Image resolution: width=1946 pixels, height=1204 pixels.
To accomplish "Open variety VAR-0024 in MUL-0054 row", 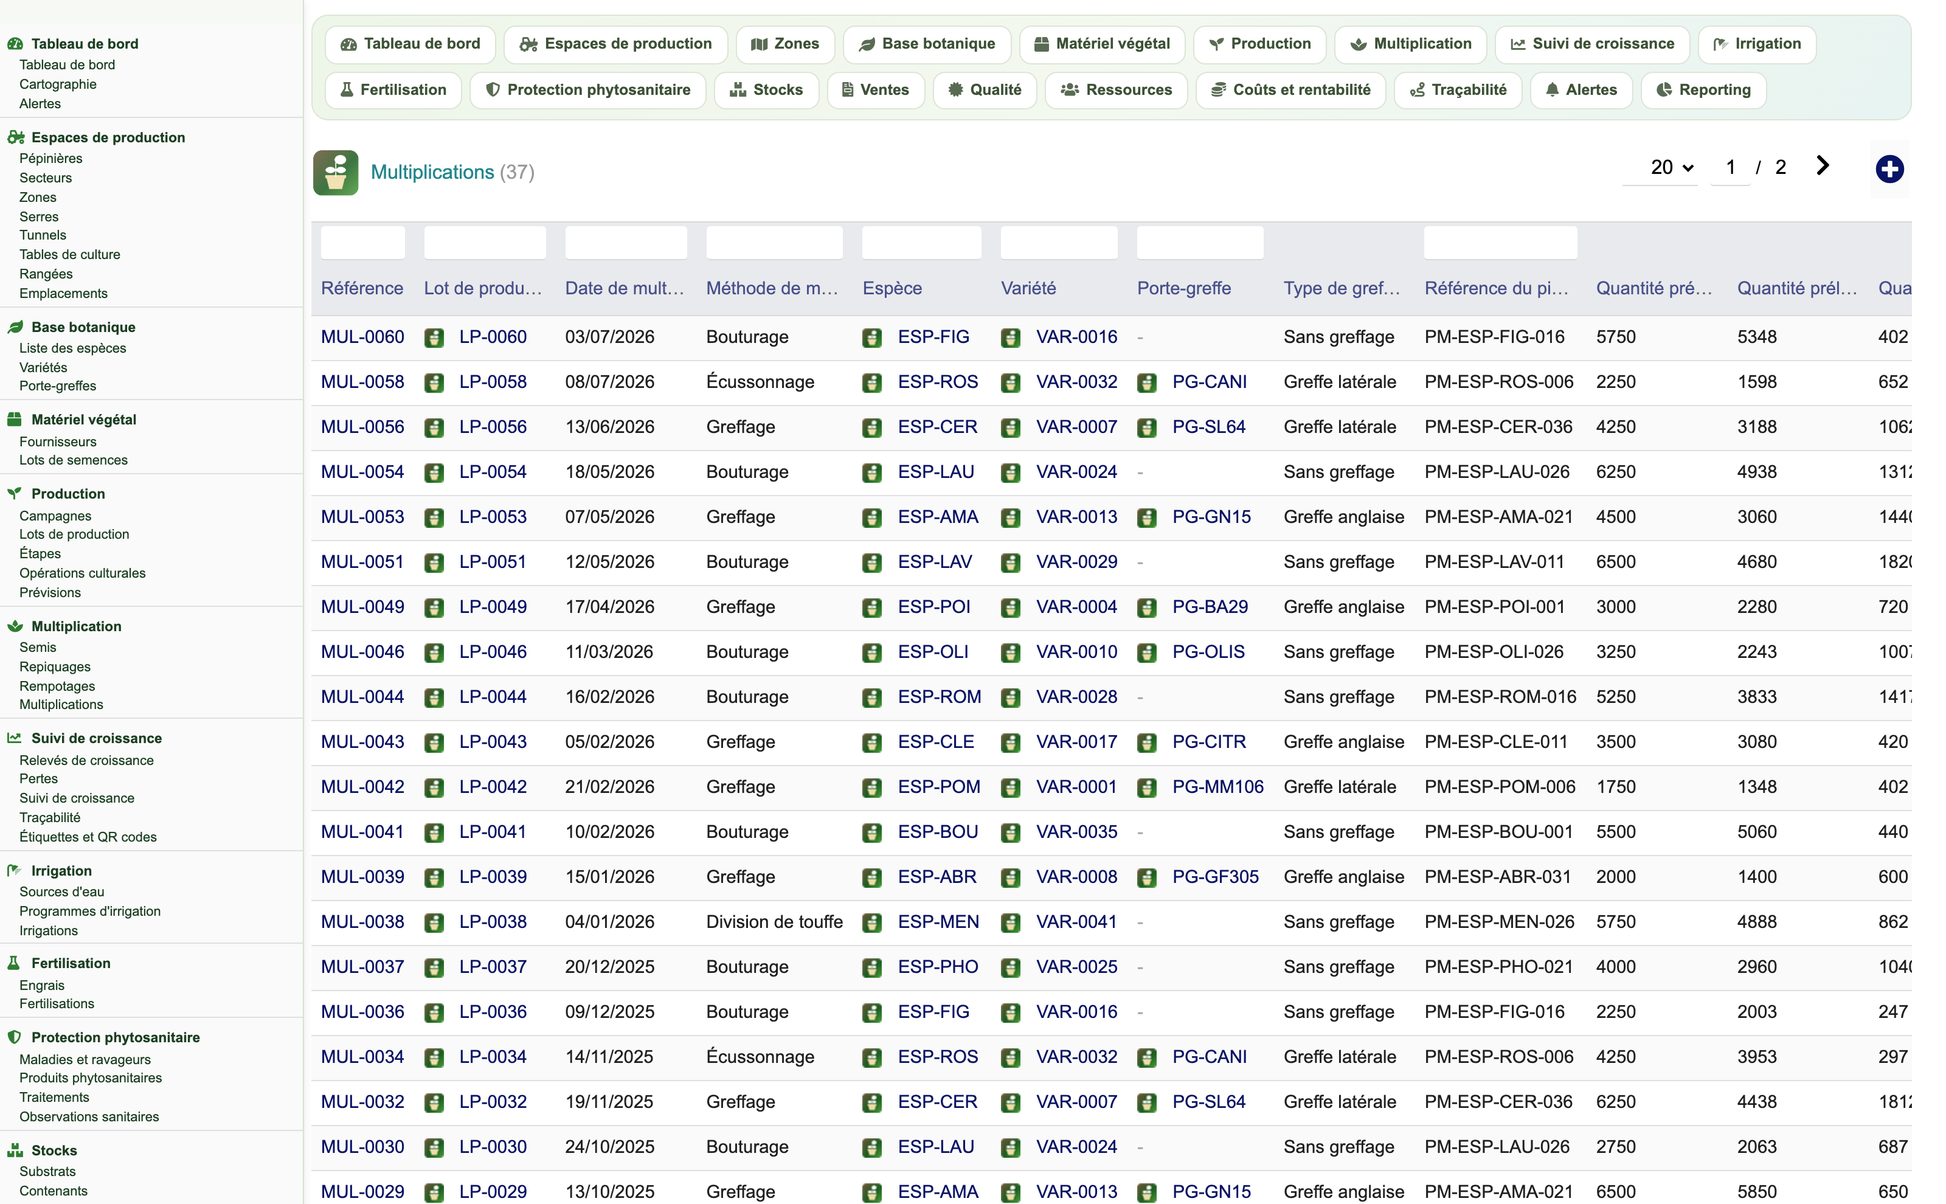I will [1077, 472].
